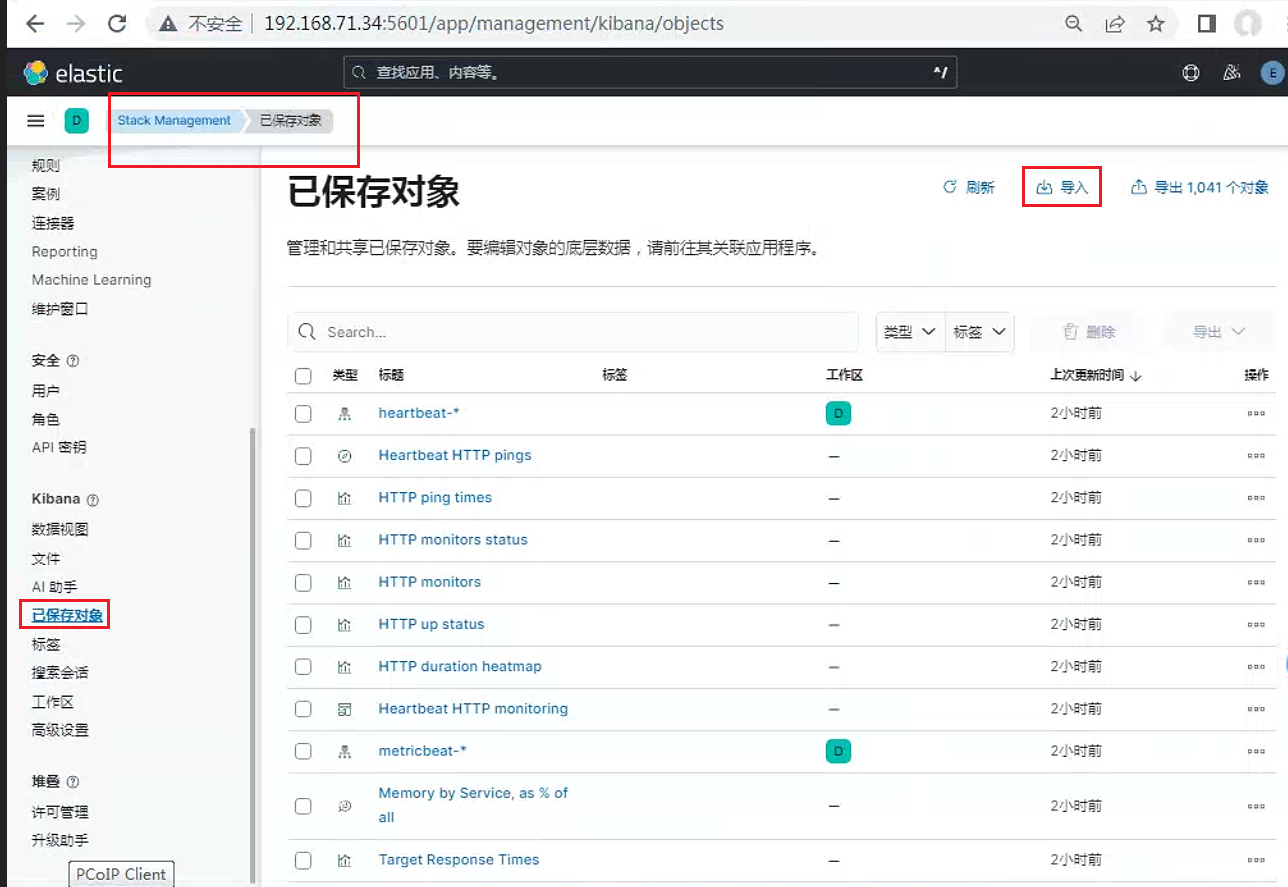This screenshot has width=1288, height=887.
Task: Click the green D workspace avatar
Action: pyautogui.click(x=76, y=121)
